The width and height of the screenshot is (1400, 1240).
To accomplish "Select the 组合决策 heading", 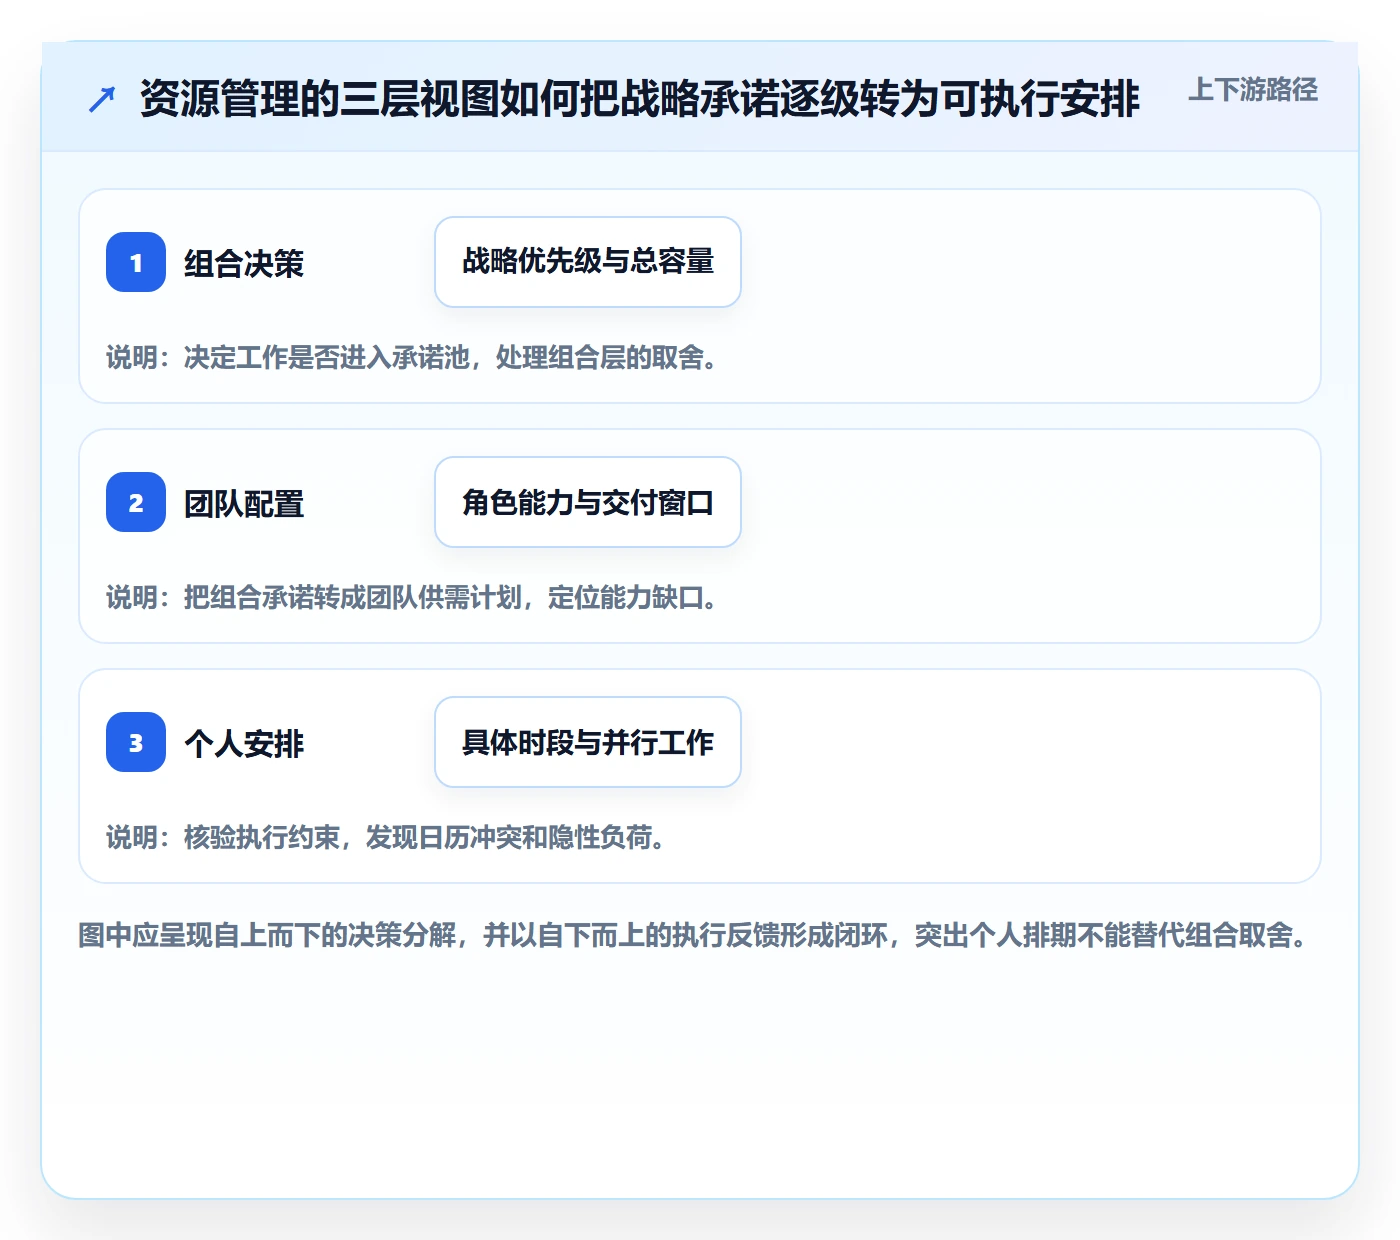I will tap(244, 264).
